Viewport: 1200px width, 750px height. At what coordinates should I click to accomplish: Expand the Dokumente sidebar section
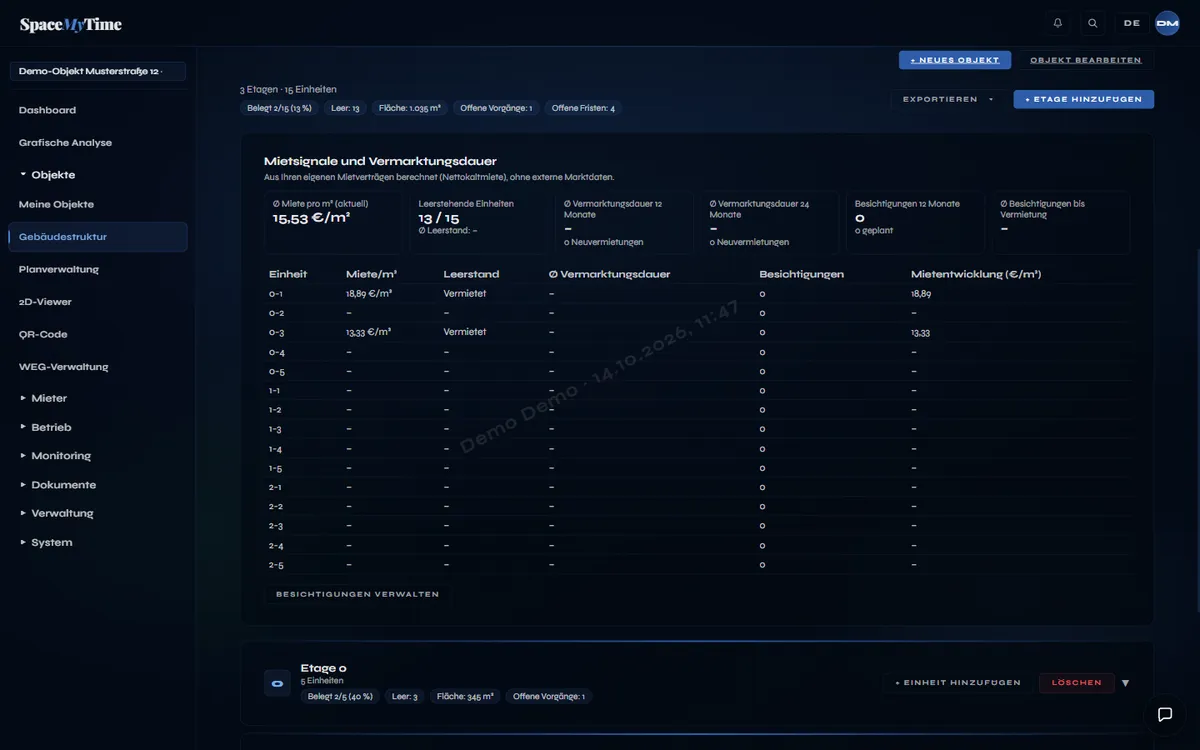pyautogui.click(x=64, y=485)
